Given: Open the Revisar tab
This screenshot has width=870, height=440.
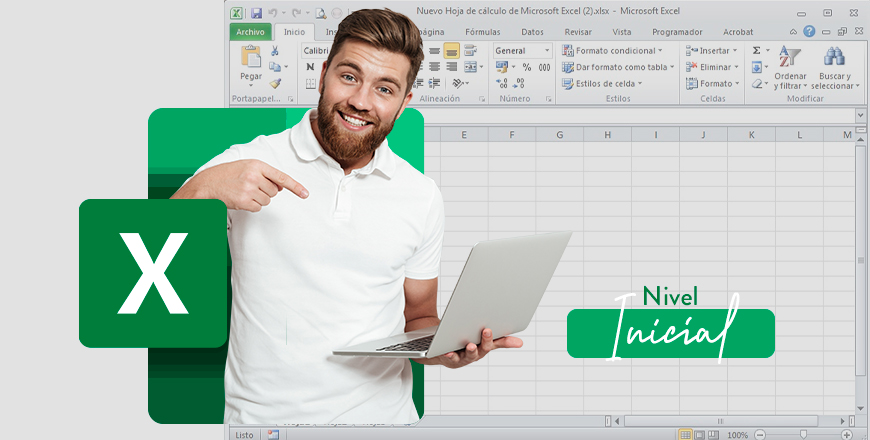Looking at the screenshot, I should [x=578, y=32].
